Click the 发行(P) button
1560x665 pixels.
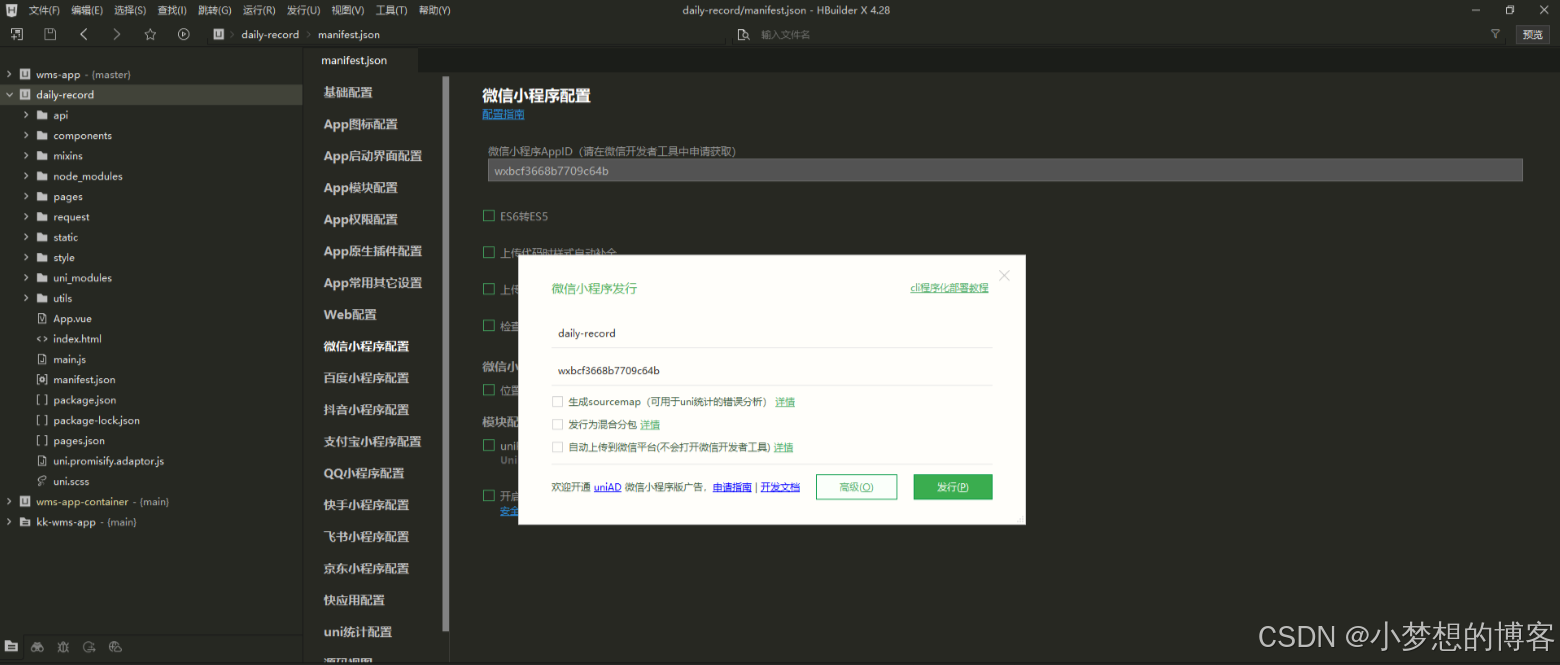pyautogui.click(x=953, y=487)
